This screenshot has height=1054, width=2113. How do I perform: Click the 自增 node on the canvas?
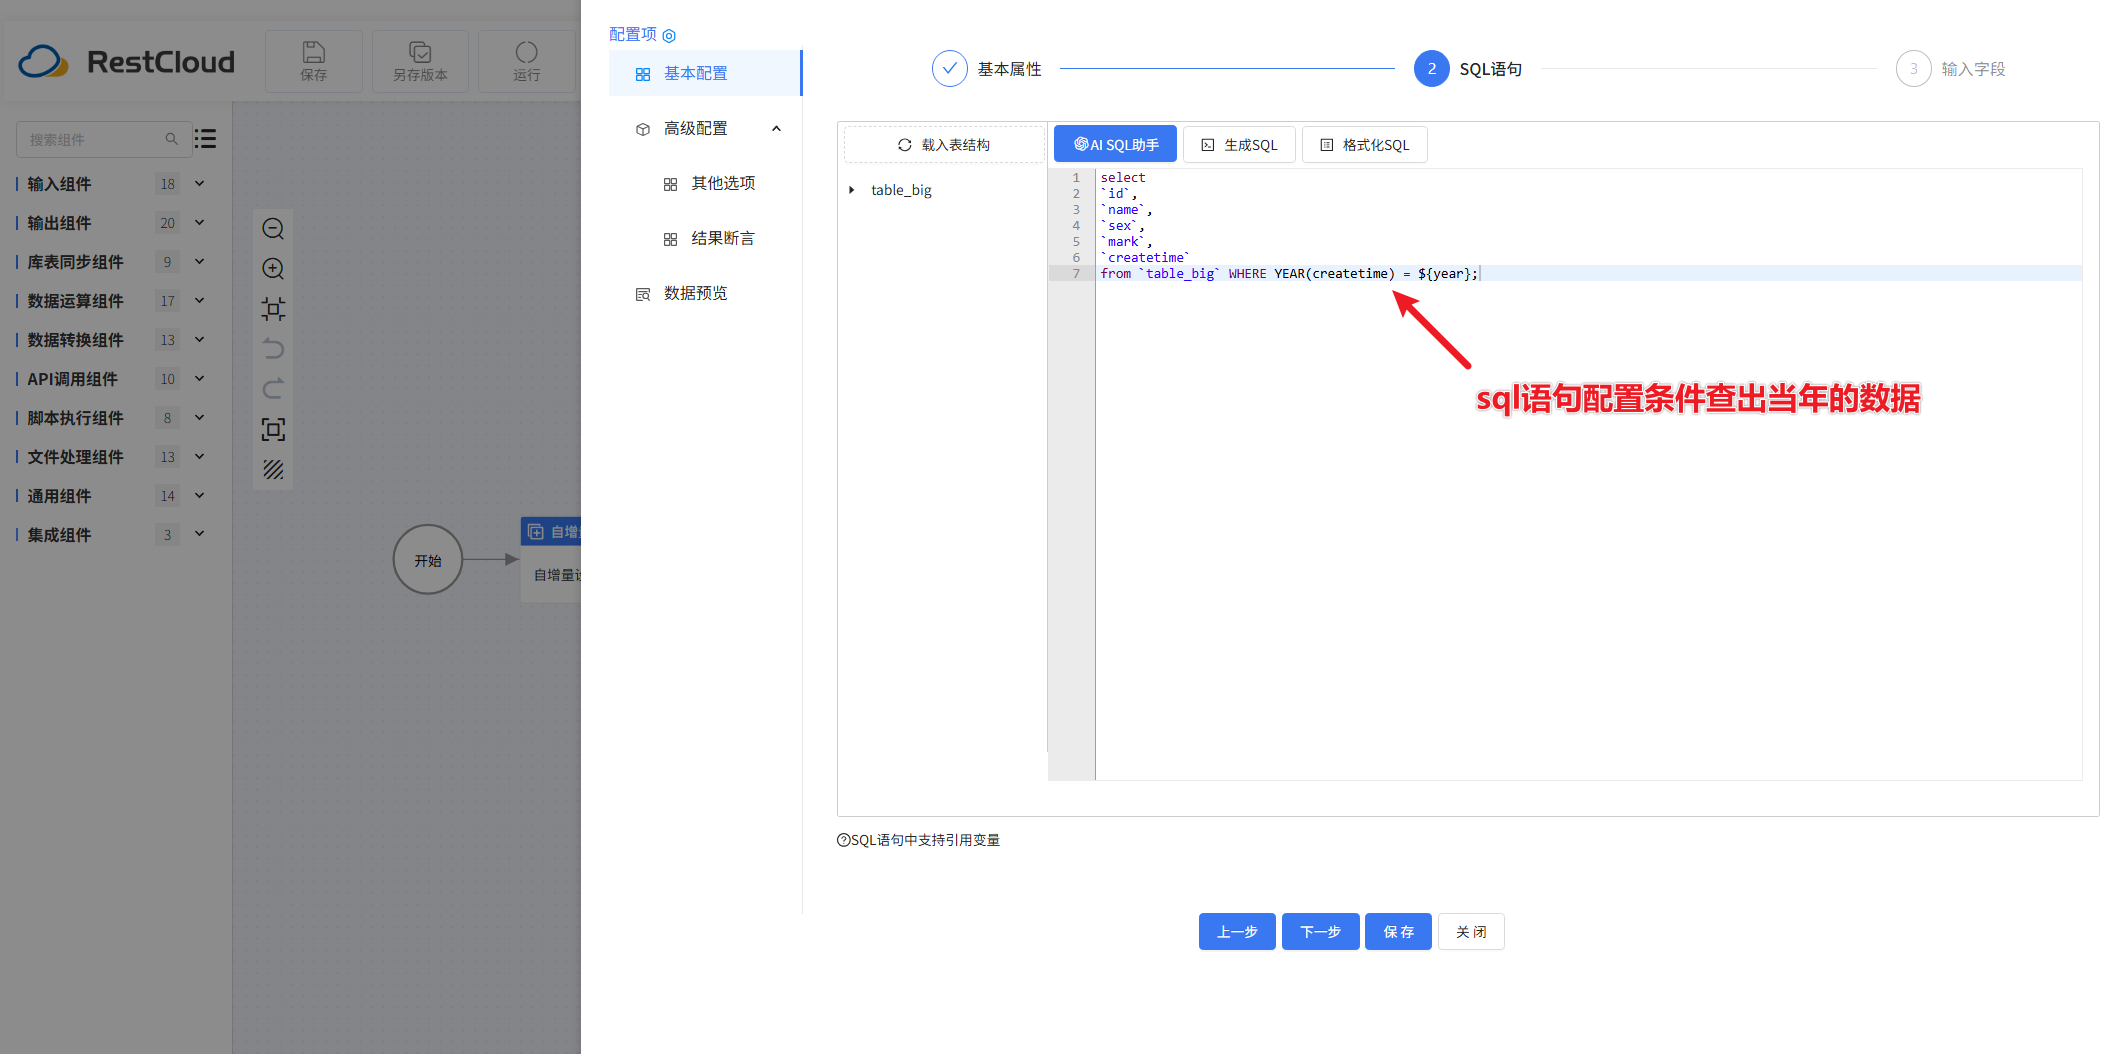(552, 560)
